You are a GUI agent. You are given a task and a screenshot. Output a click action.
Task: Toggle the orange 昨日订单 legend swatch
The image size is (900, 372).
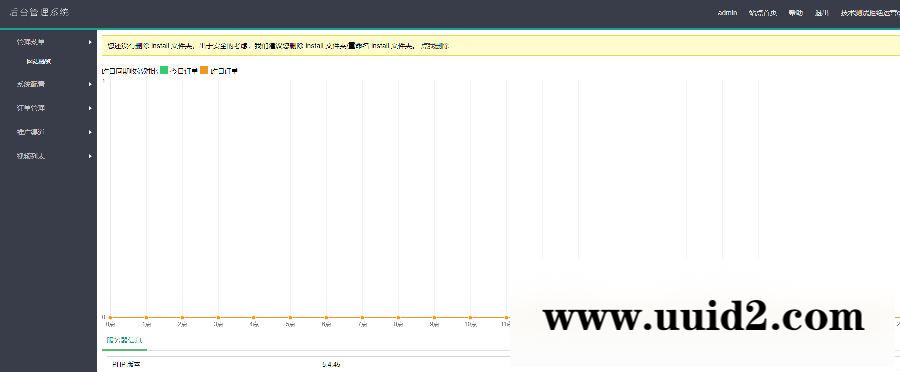pyautogui.click(x=204, y=71)
